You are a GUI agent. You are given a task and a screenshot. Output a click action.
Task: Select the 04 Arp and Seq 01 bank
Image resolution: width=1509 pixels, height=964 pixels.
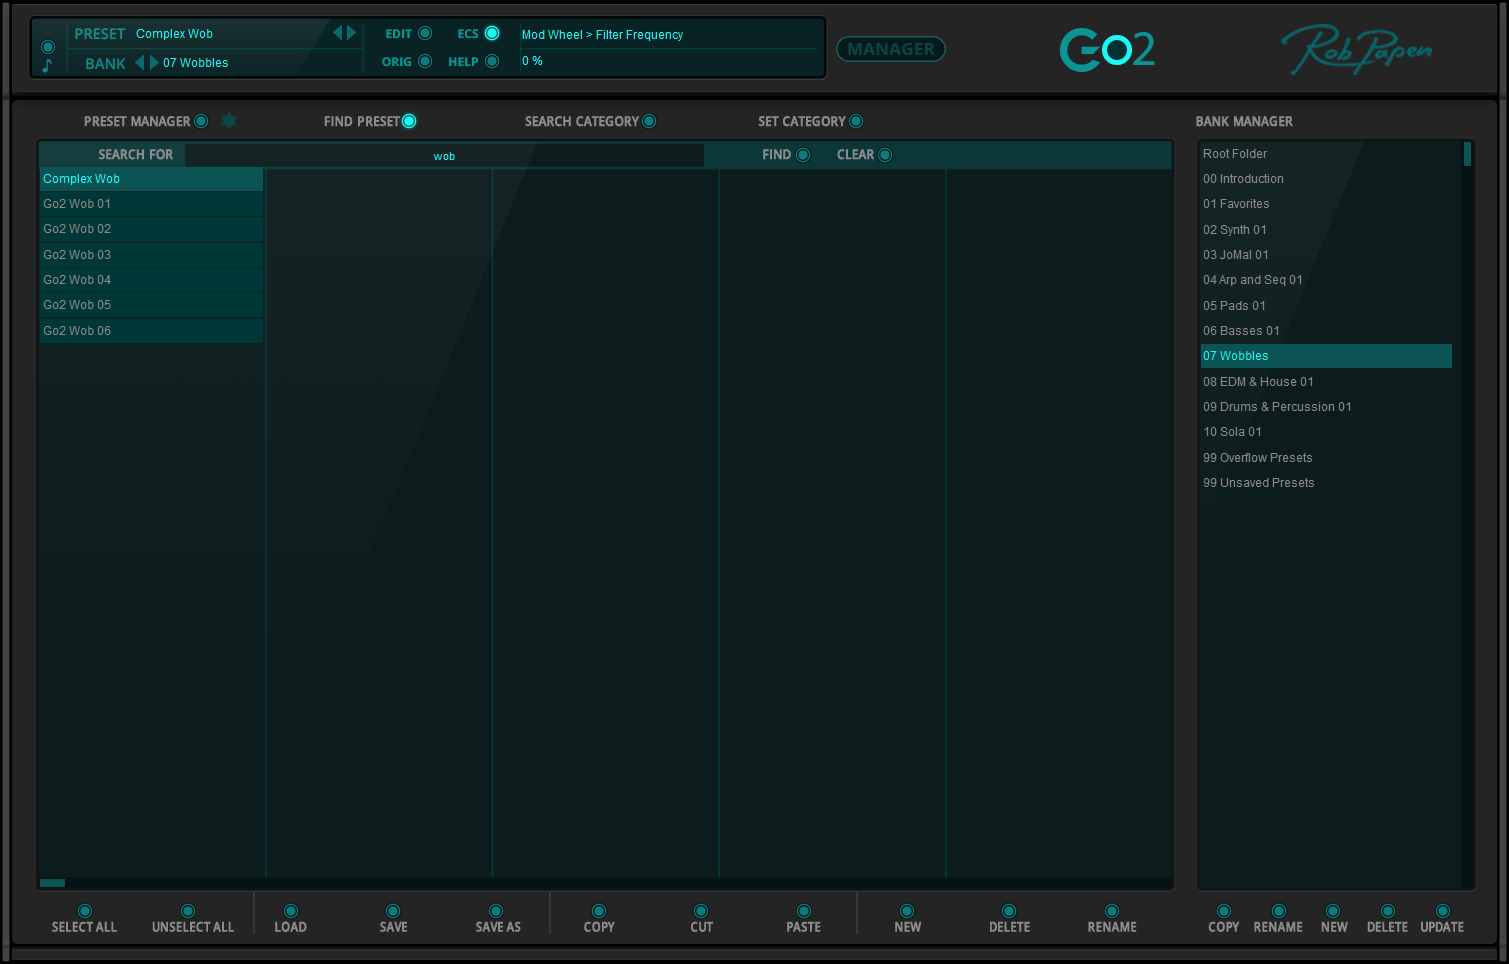1326,280
